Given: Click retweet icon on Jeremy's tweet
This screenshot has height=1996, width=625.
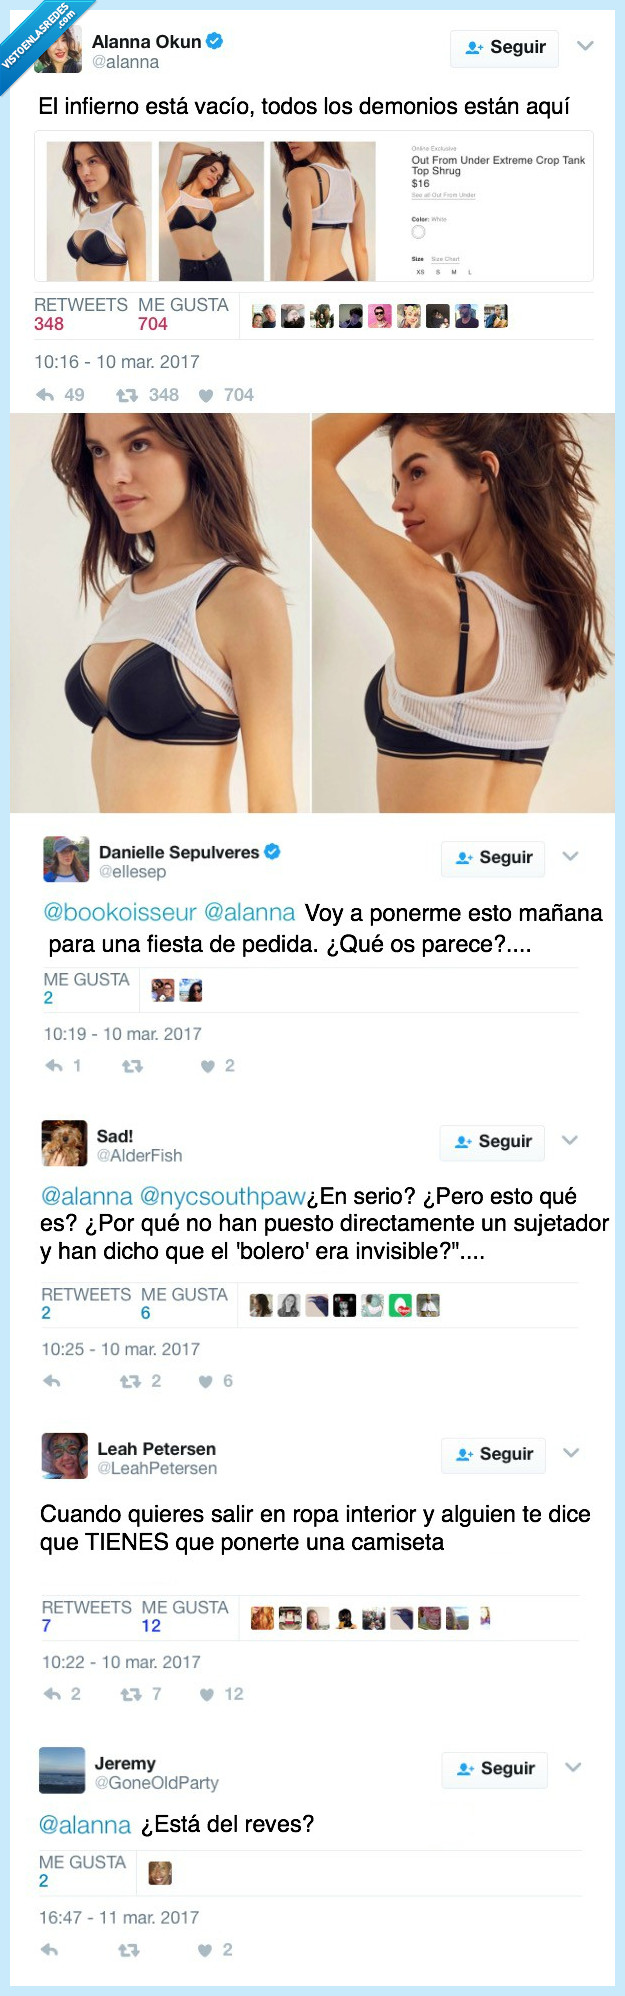Looking at the screenshot, I should 129,1950.
